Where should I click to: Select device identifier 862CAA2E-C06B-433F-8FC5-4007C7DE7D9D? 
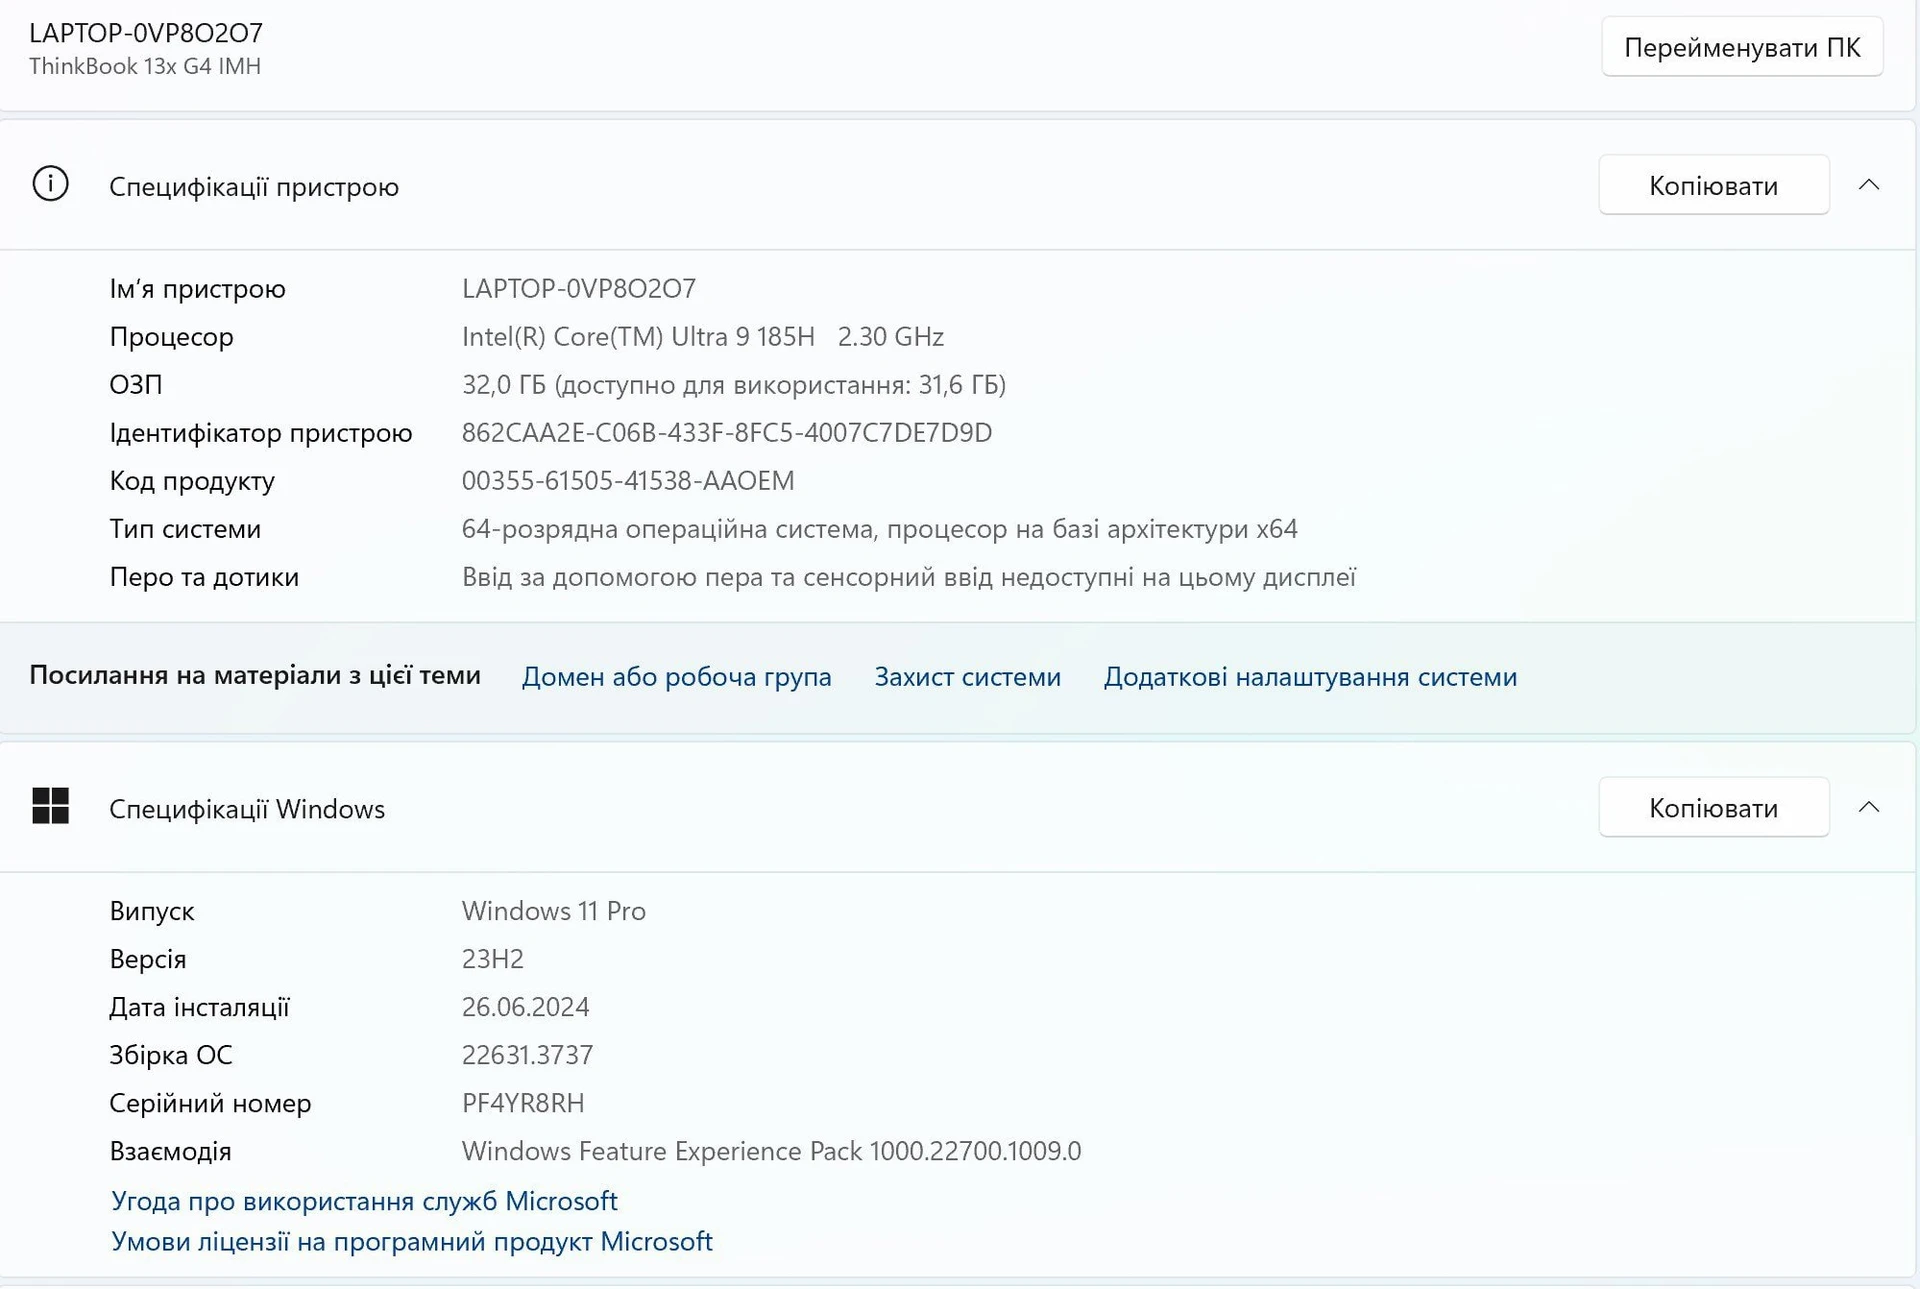pos(727,433)
